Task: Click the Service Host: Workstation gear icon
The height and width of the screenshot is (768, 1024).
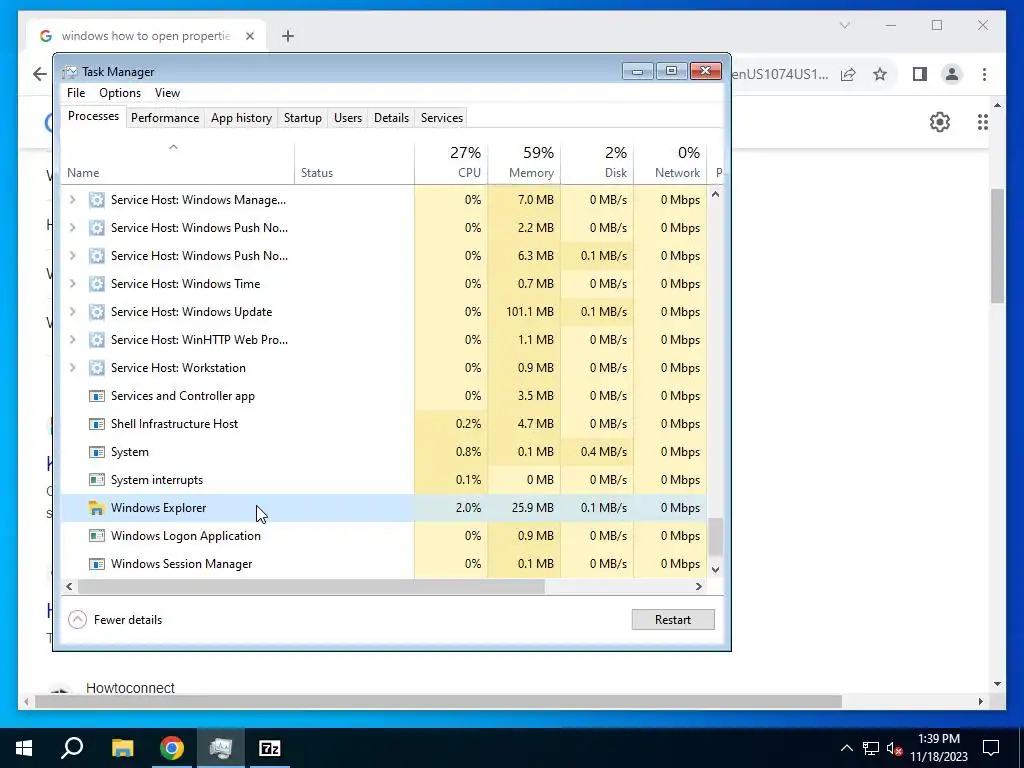Action: point(97,368)
